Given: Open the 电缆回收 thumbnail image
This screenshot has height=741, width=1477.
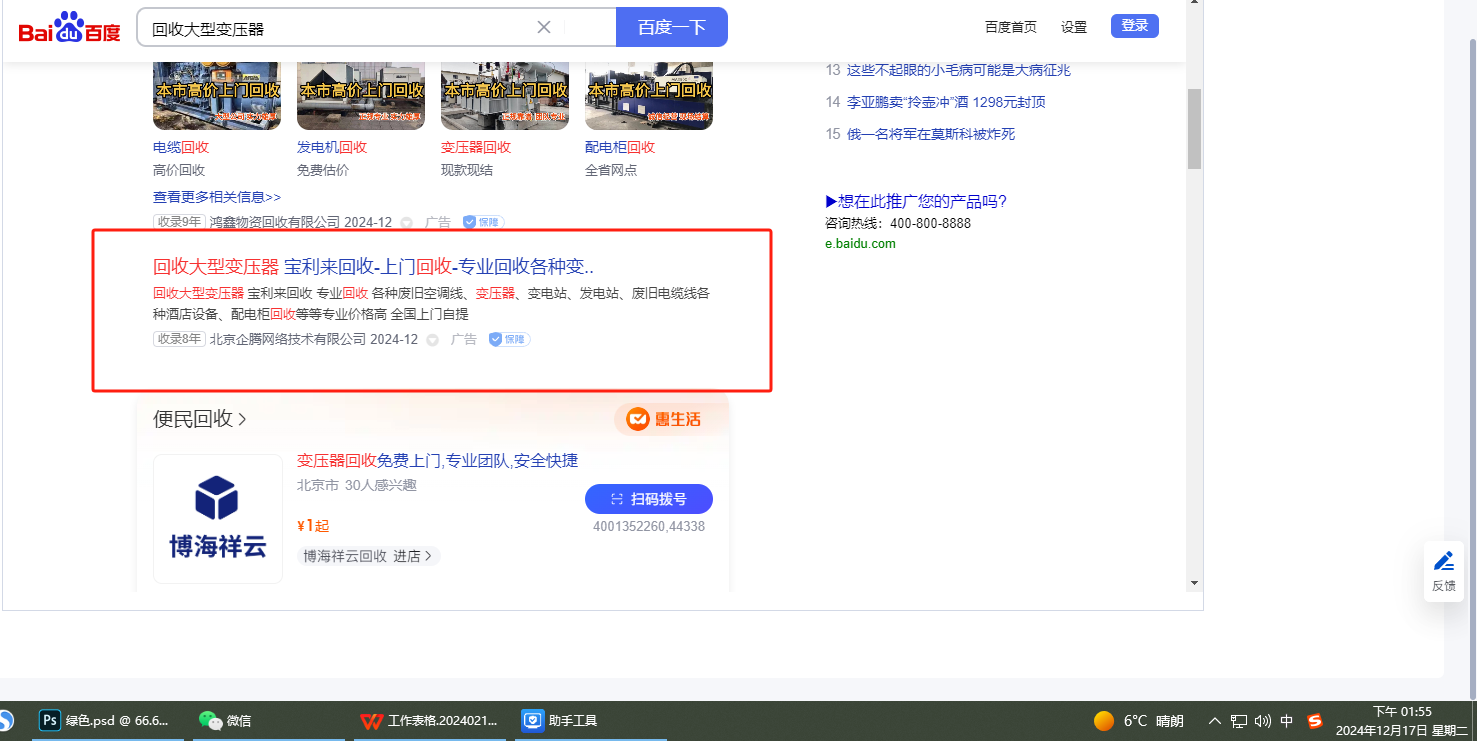Looking at the screenshot, I should coord(217,95).
